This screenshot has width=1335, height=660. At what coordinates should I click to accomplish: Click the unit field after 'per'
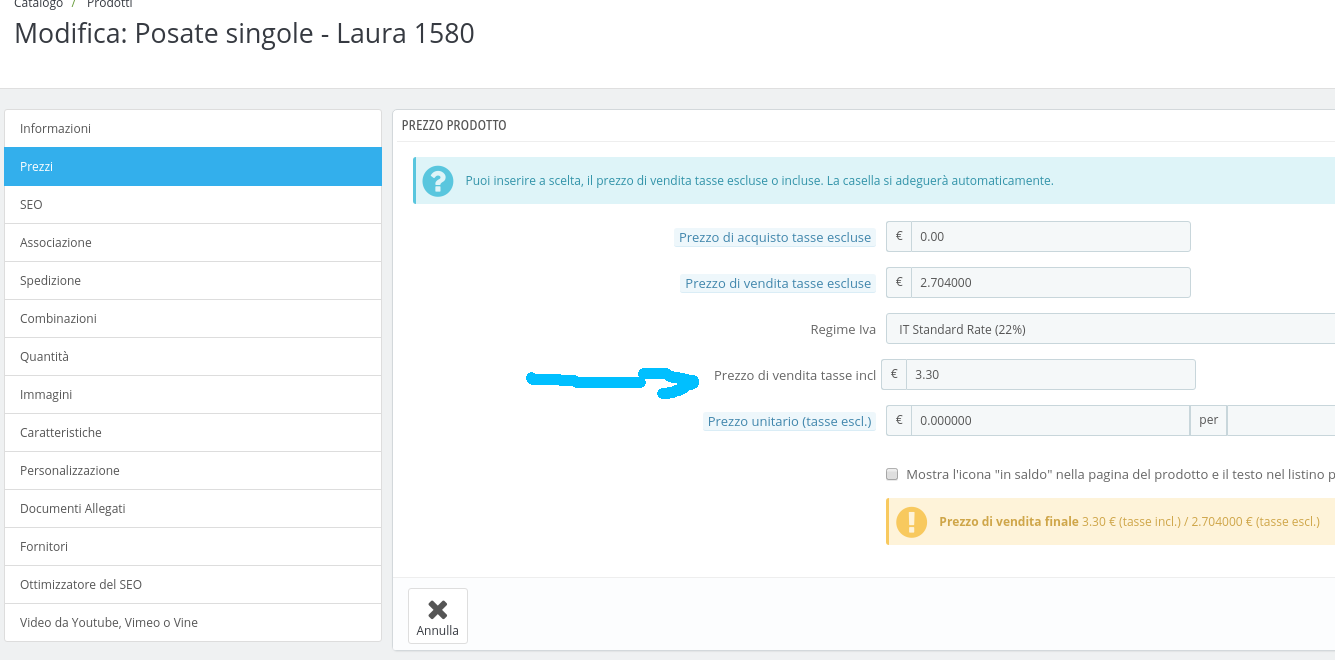[1281, 421]
